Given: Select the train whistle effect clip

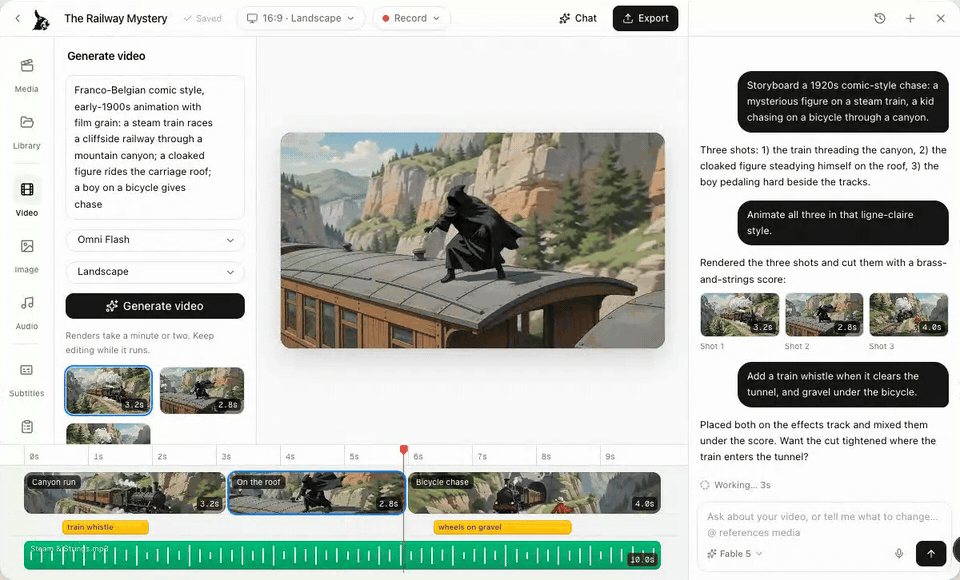Looking at the screenshot, I should click(105, 527).
